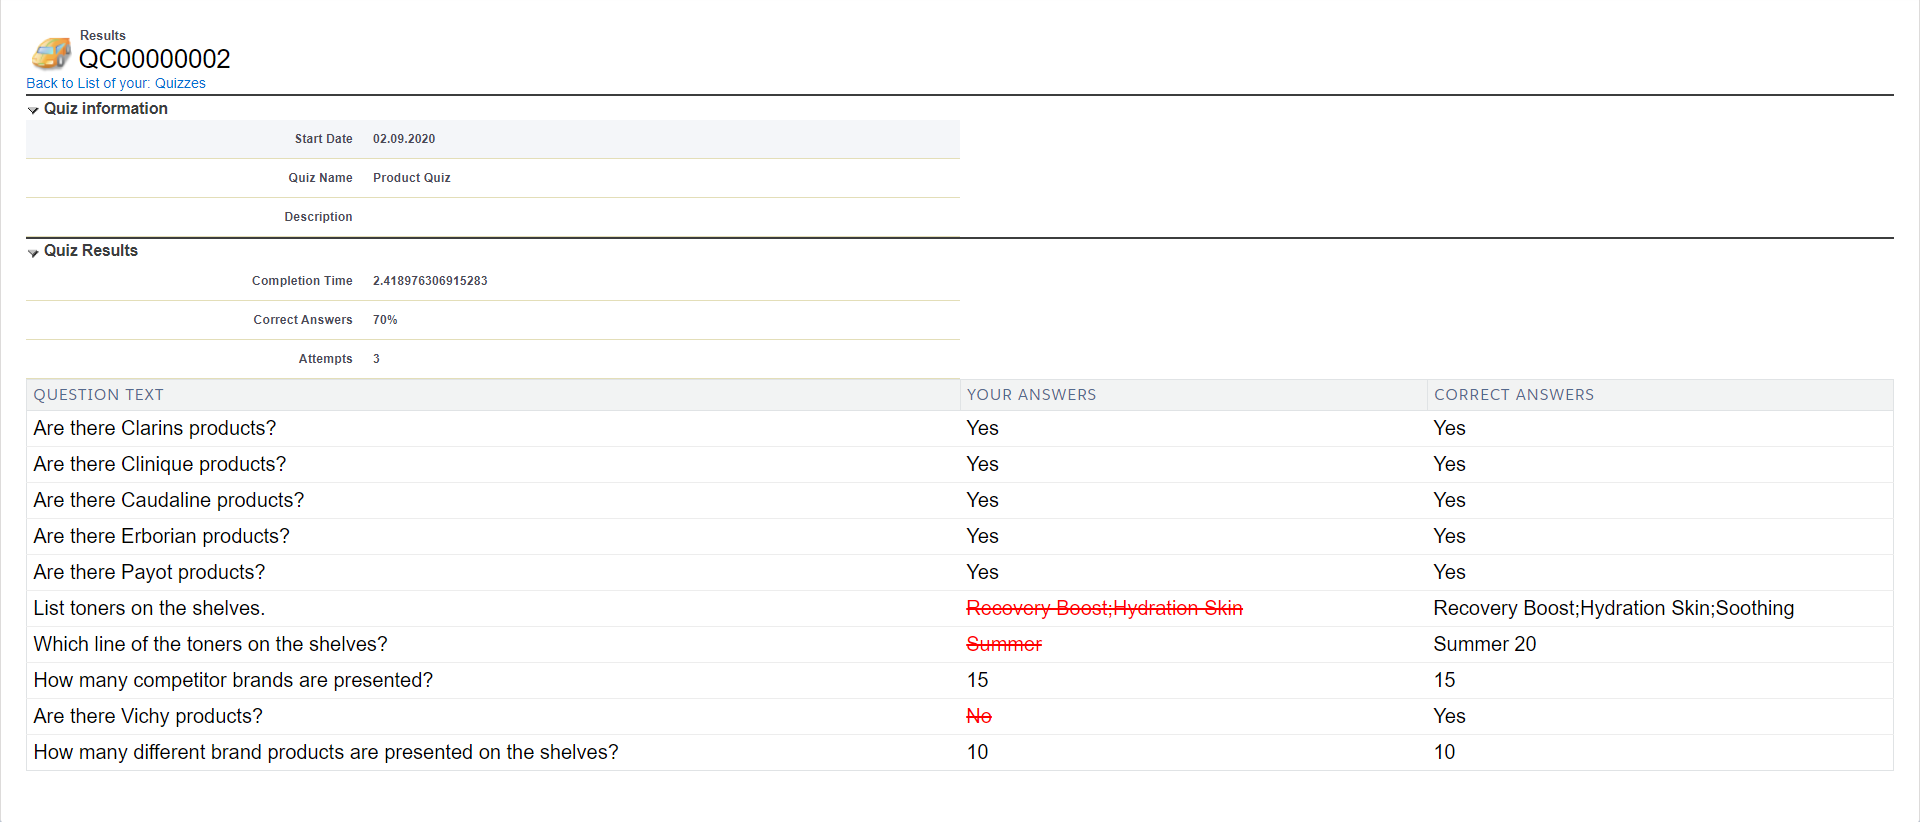Image resolution: width=1920 pixels, height=822 pixels.
Task: Go back to the list of Quizzes
Action: pyautogui.click(x=116, y=83)
